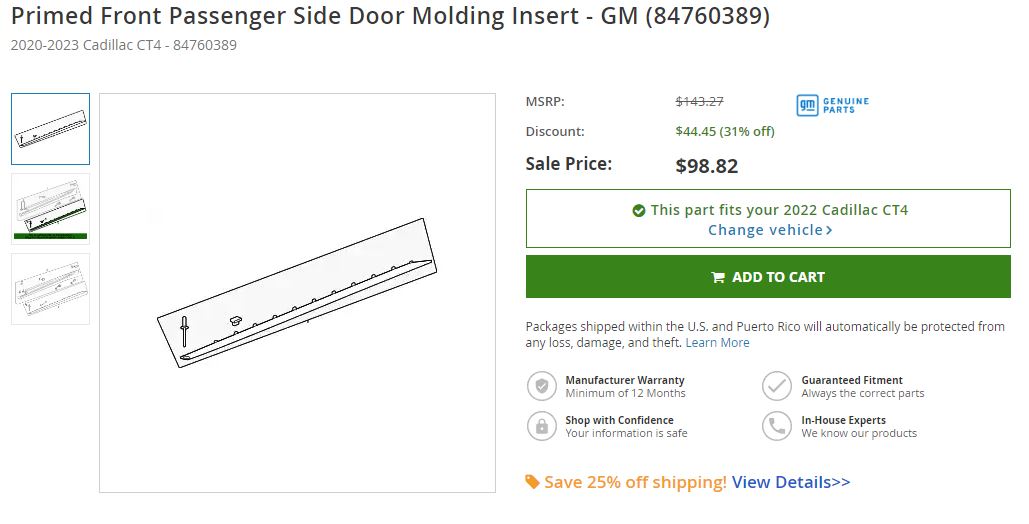Click the Manufacturer Warranty shield icon
This screenshot has width=1029, height=524.
click(541, 386)
